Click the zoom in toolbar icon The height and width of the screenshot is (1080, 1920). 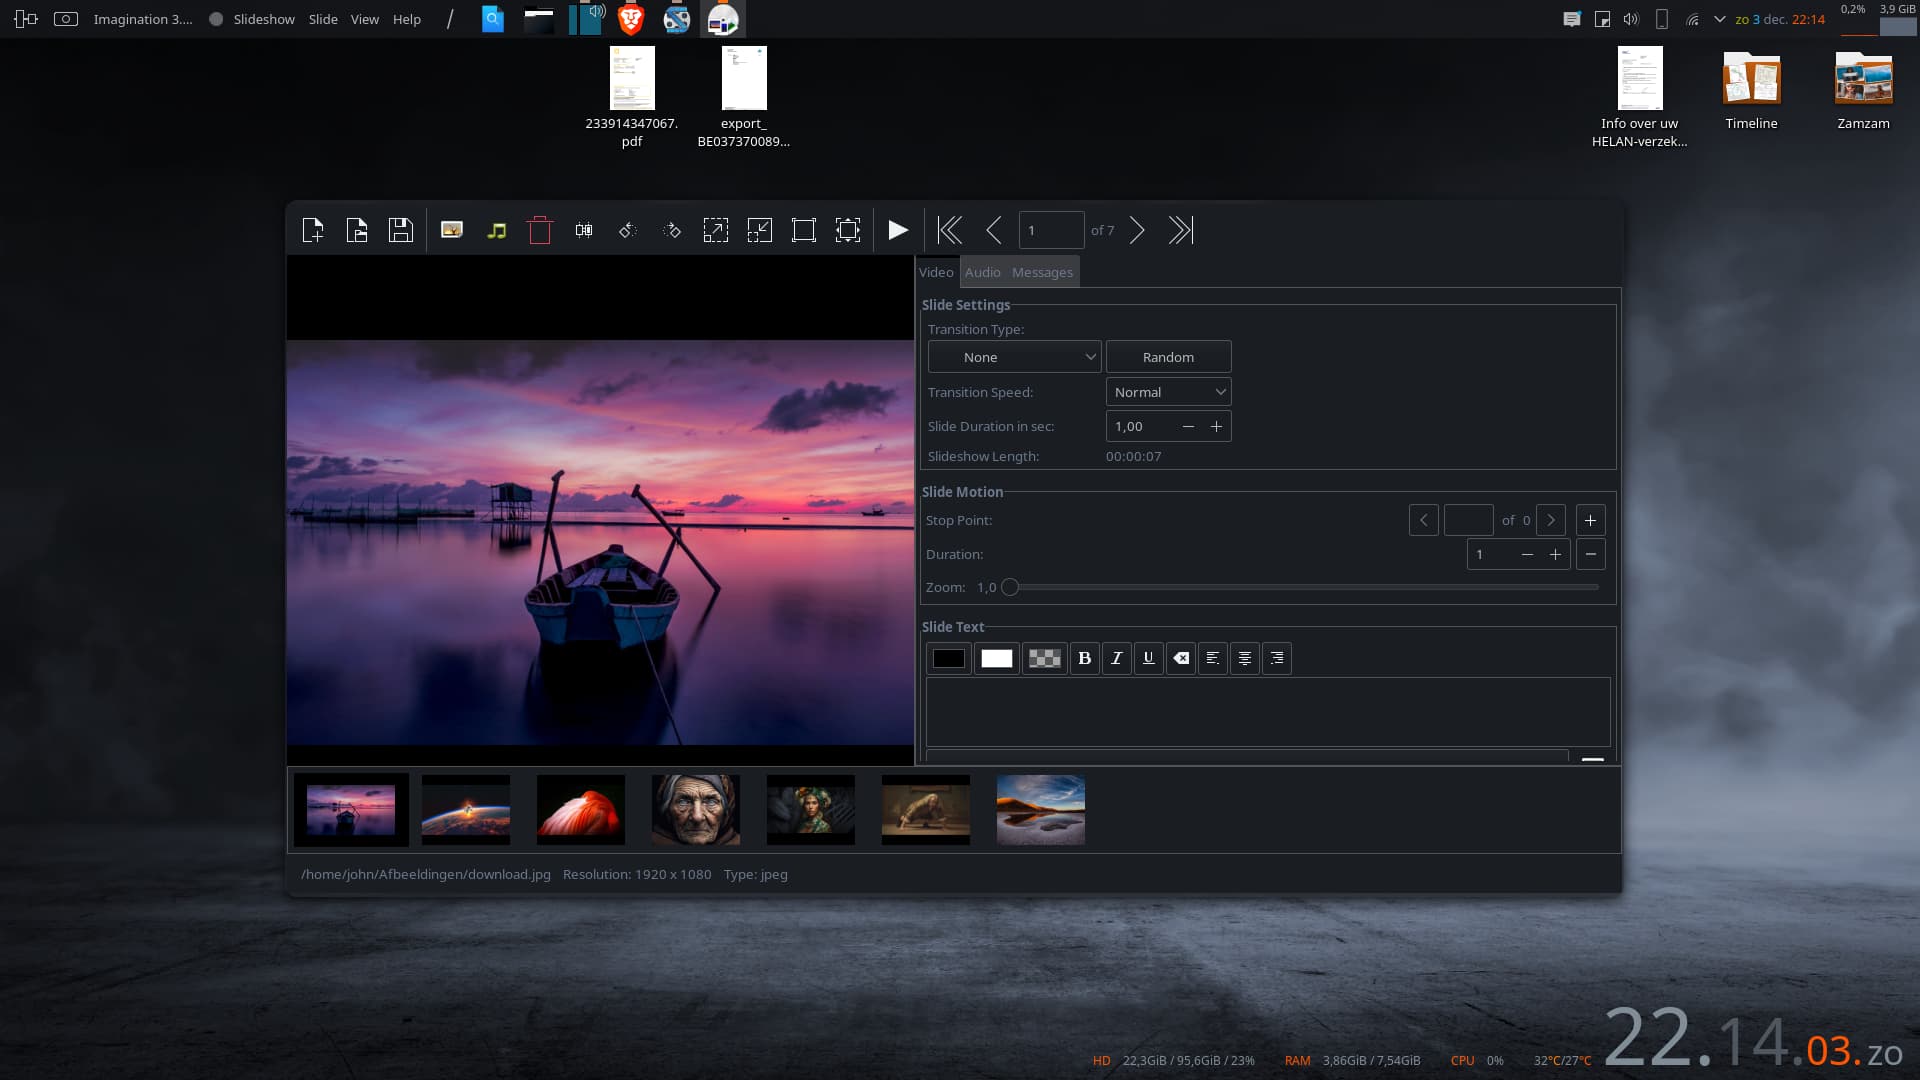716,230
